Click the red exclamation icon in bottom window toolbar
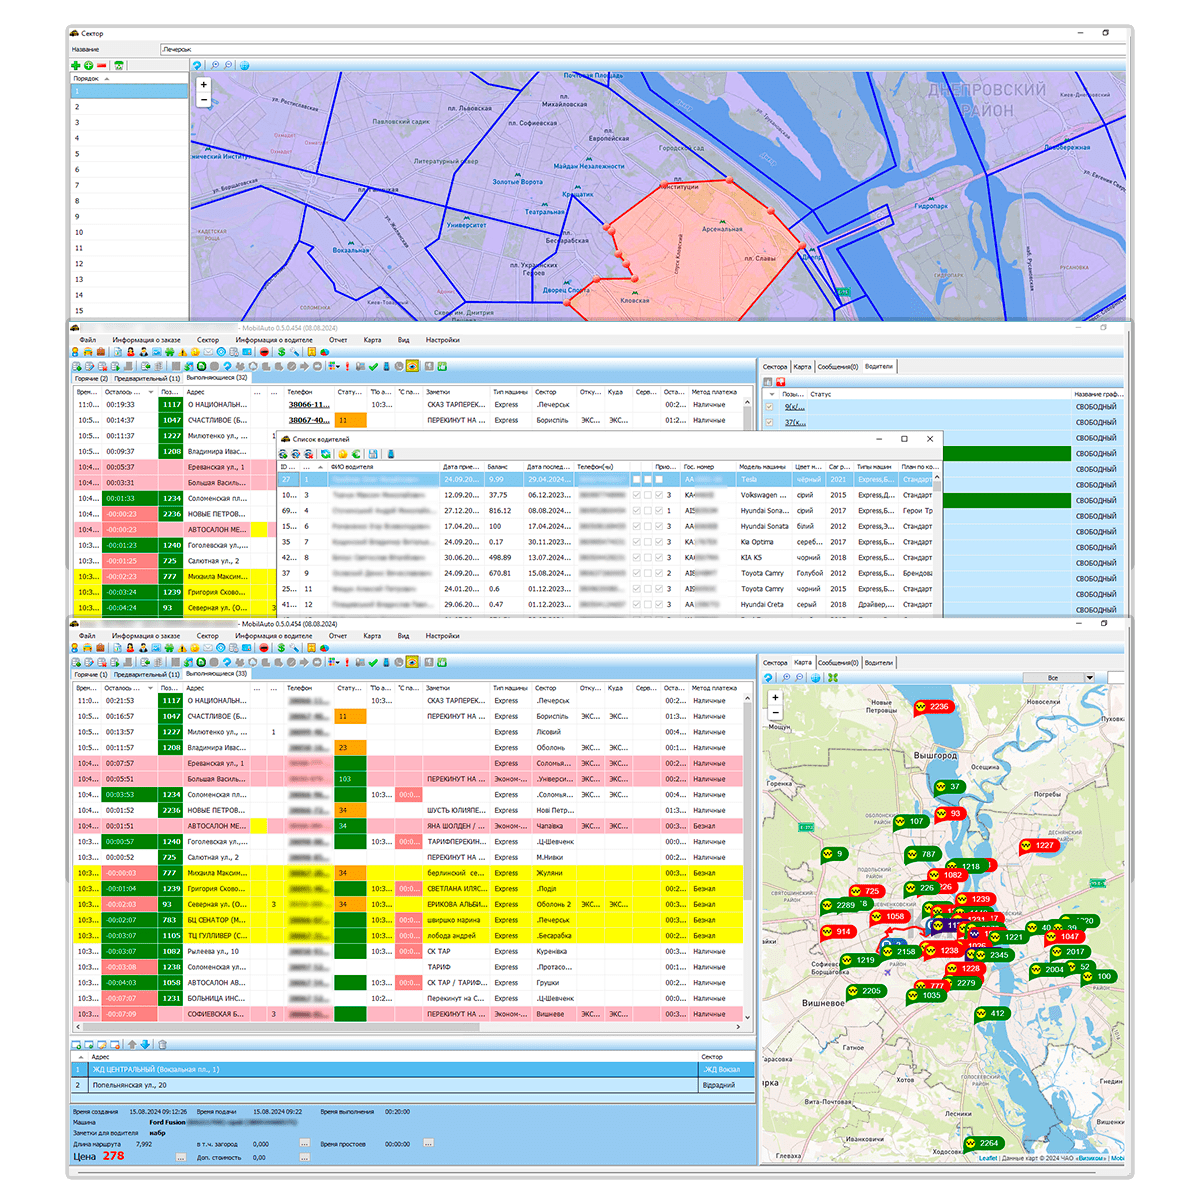 click(x=346, y=663)
